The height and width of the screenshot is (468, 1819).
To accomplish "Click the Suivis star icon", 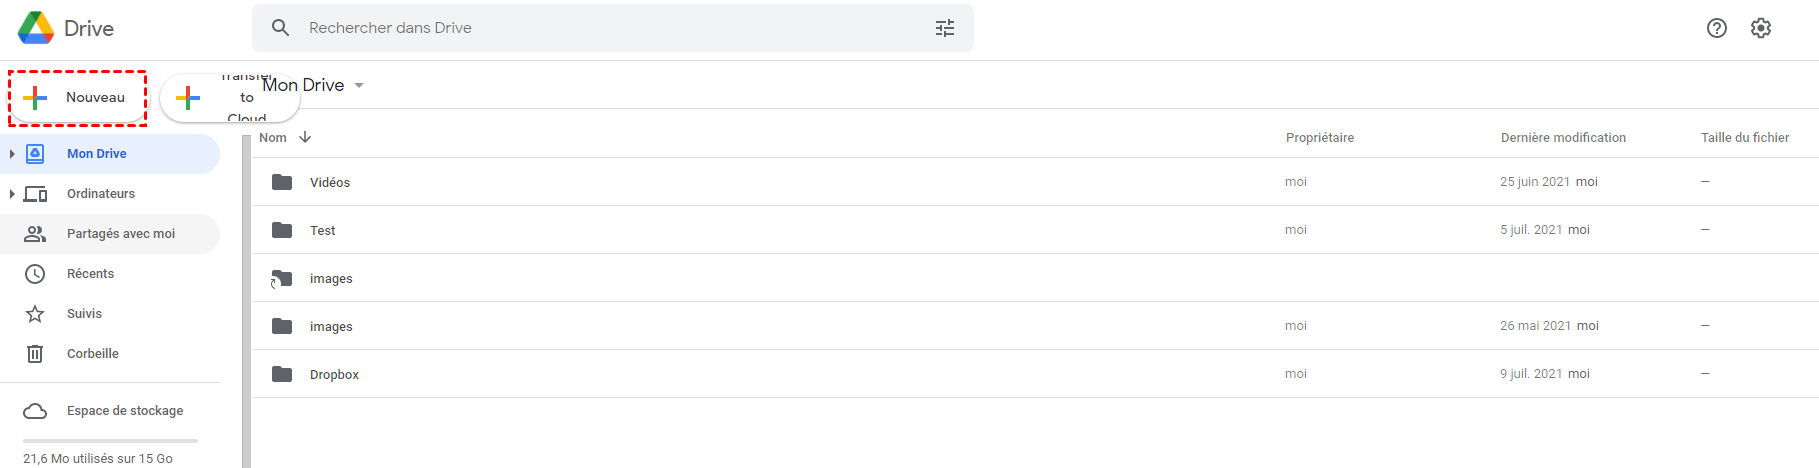I will click(35, 314).
